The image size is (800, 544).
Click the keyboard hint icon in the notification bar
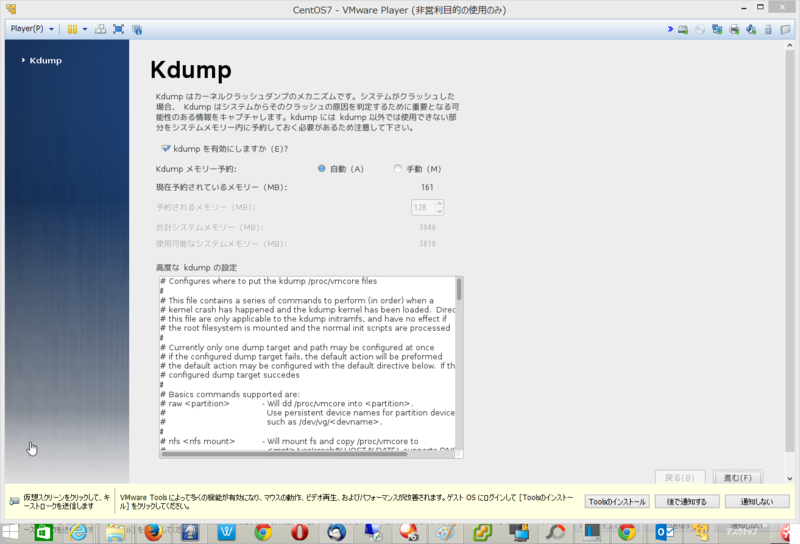14,501
